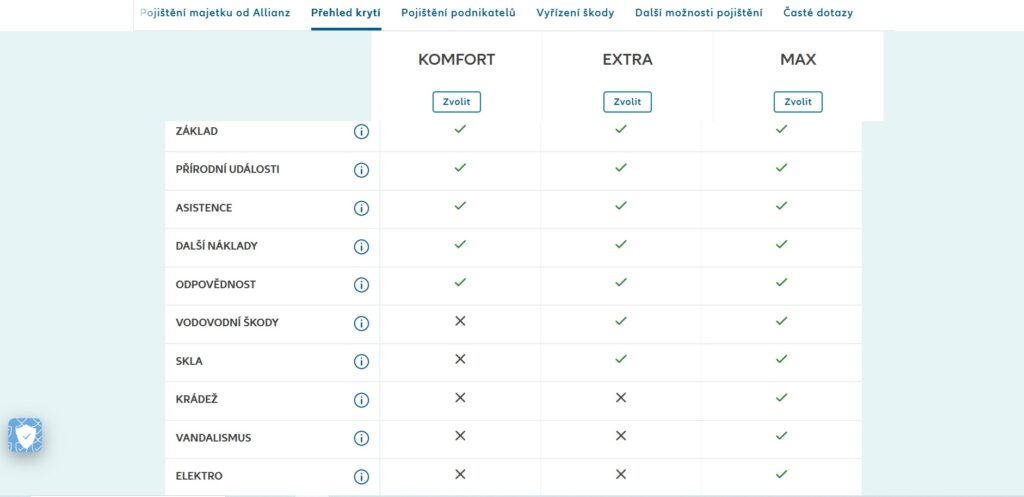Click EXTRA checkmark in SKLA row
The height and width of the screenshot is (497, 1024).
coord(621,359)
